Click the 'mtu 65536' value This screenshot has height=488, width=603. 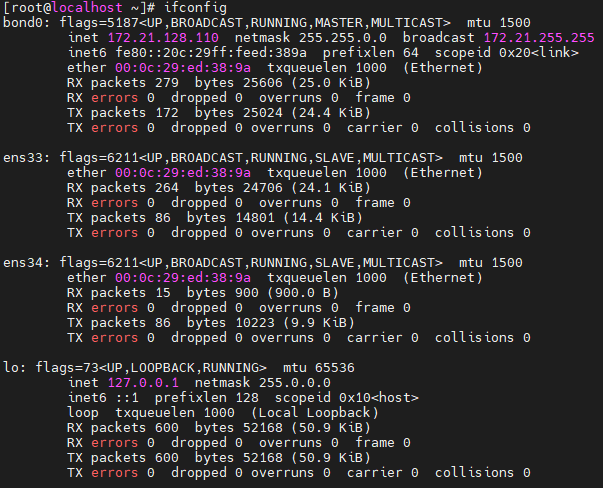click(319, 368)
